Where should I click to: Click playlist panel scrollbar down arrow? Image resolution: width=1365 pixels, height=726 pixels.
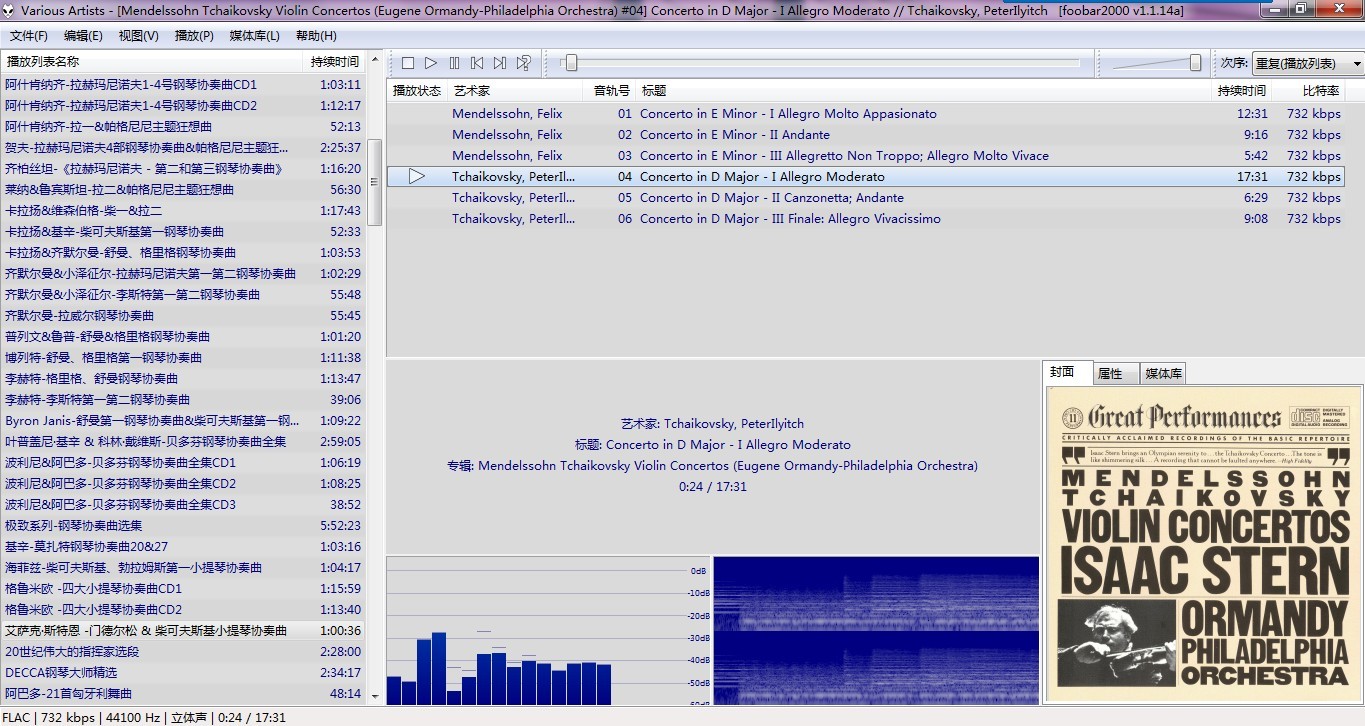point(375,696)
